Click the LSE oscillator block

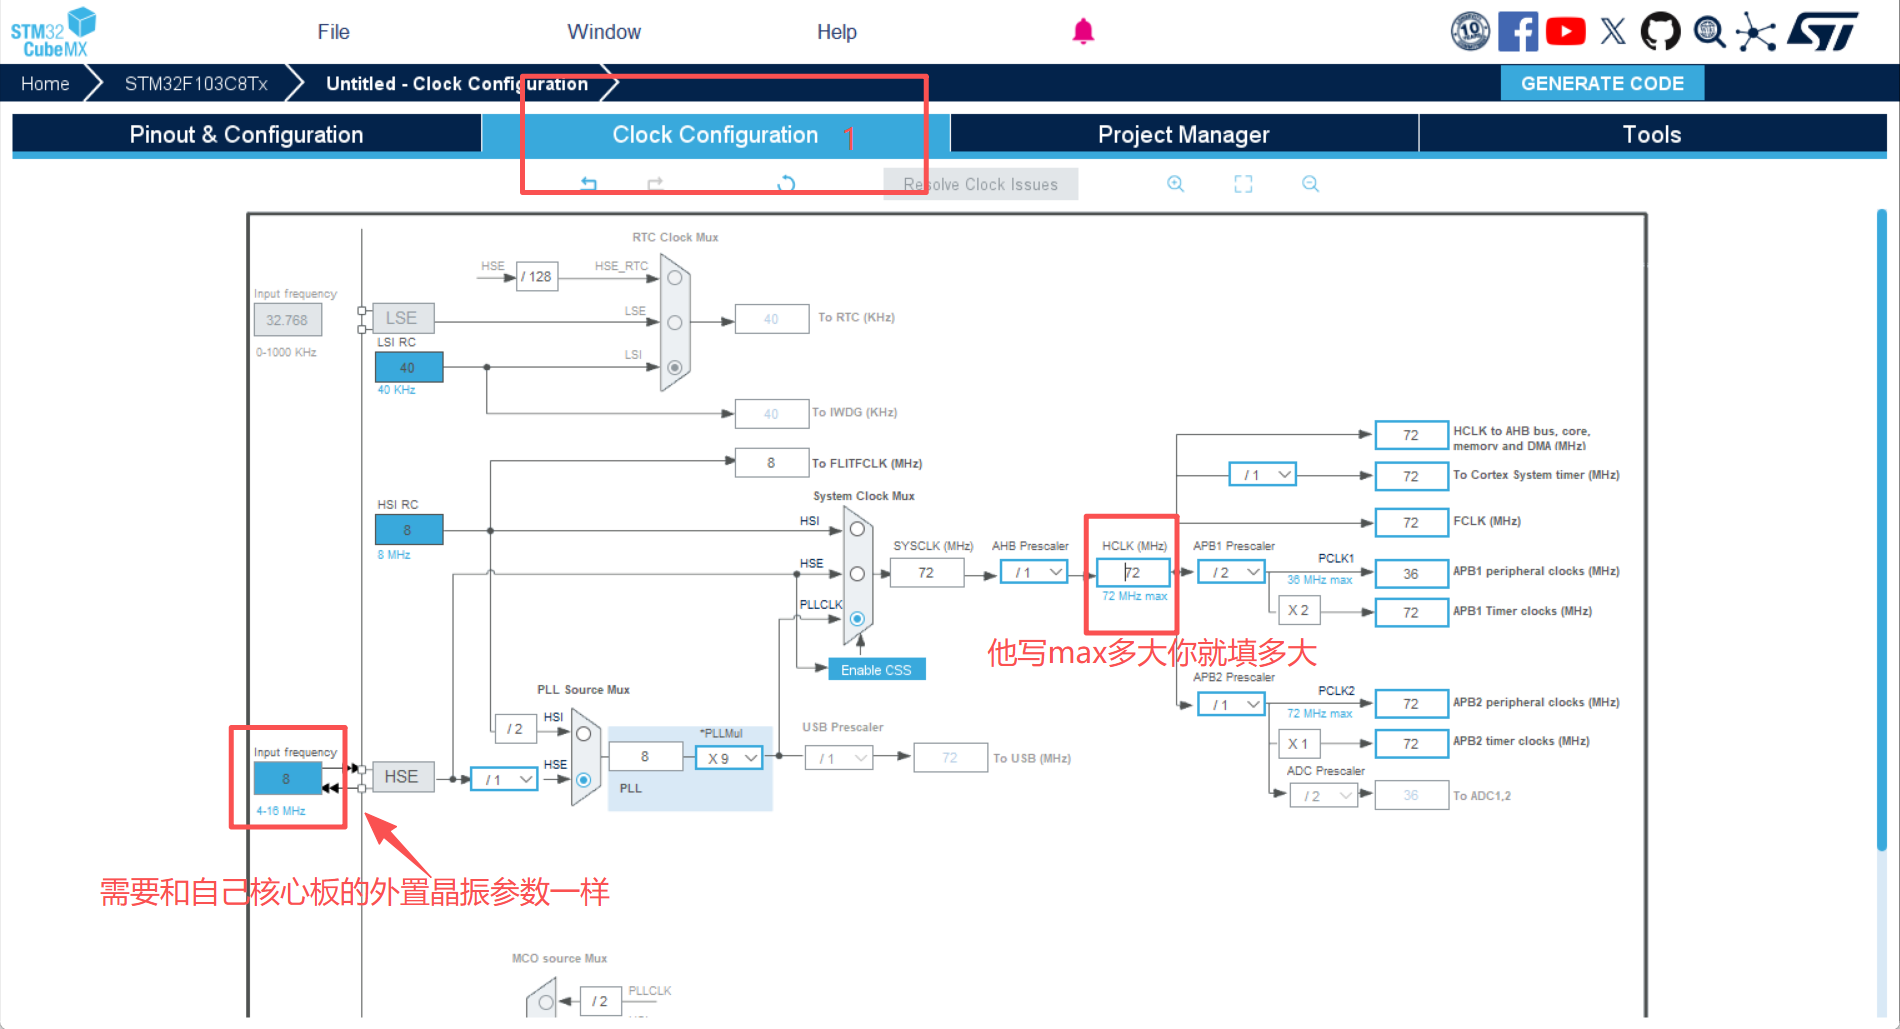[402, 318]
